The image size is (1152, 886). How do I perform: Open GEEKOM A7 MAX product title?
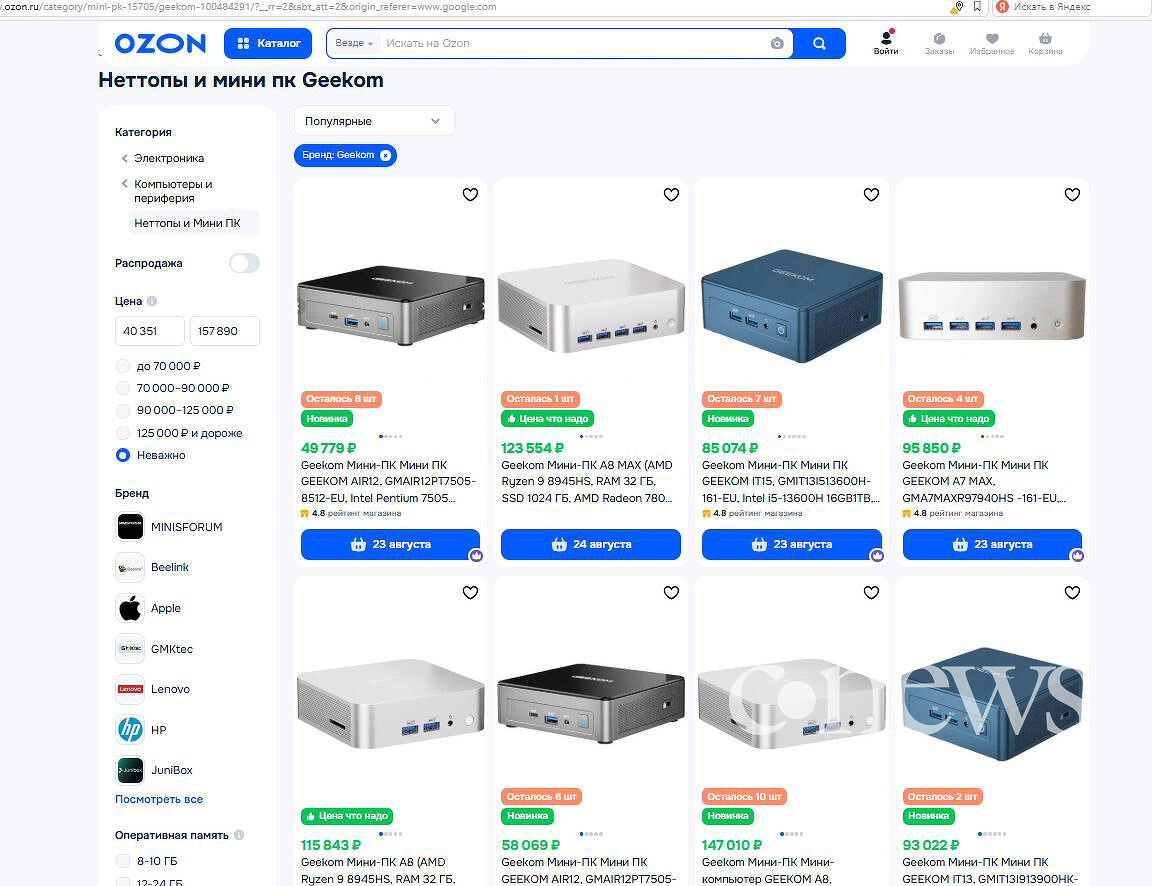tap(984, 481)
